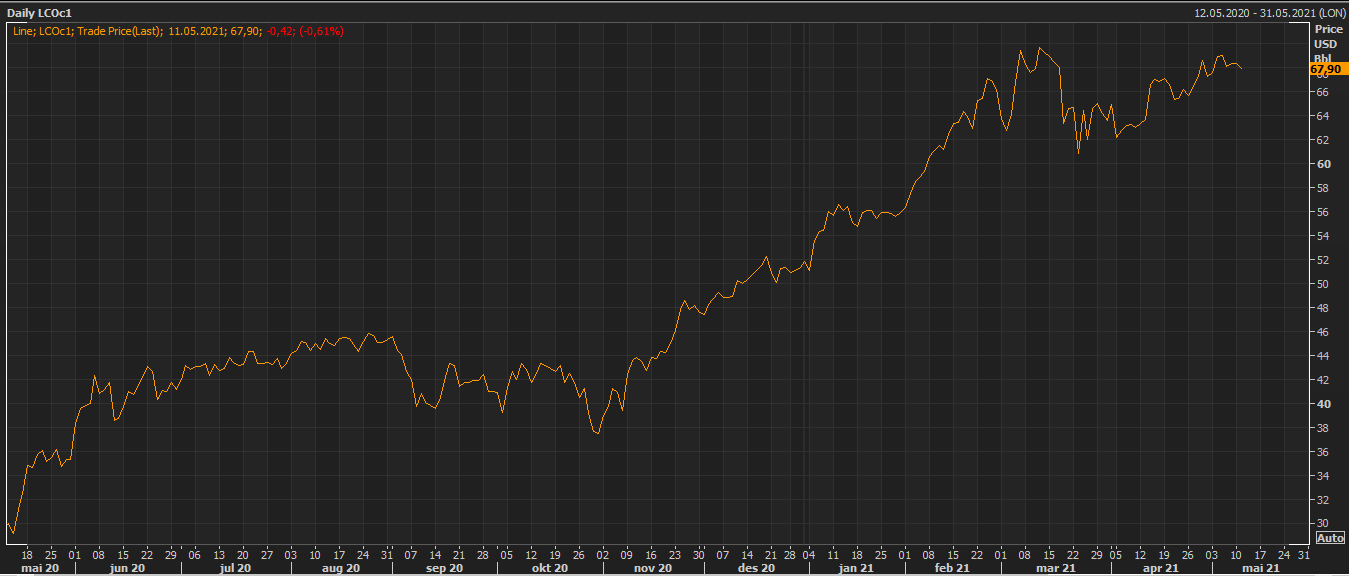Viewport: 1349px width, 576px height.
Task: Click the 30 price axis label
Action: (x=1321, y=524)
